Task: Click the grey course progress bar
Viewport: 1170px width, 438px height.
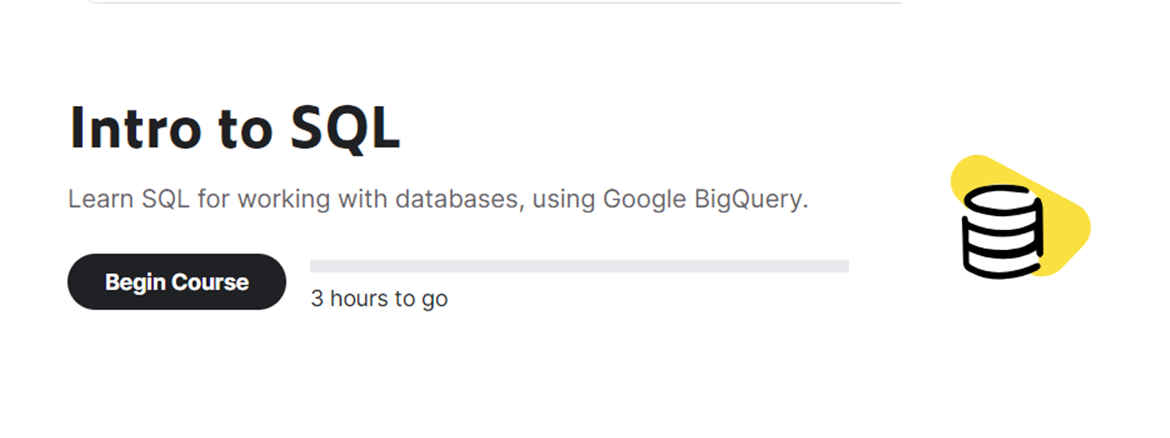Action: click(x=580, y=266)
